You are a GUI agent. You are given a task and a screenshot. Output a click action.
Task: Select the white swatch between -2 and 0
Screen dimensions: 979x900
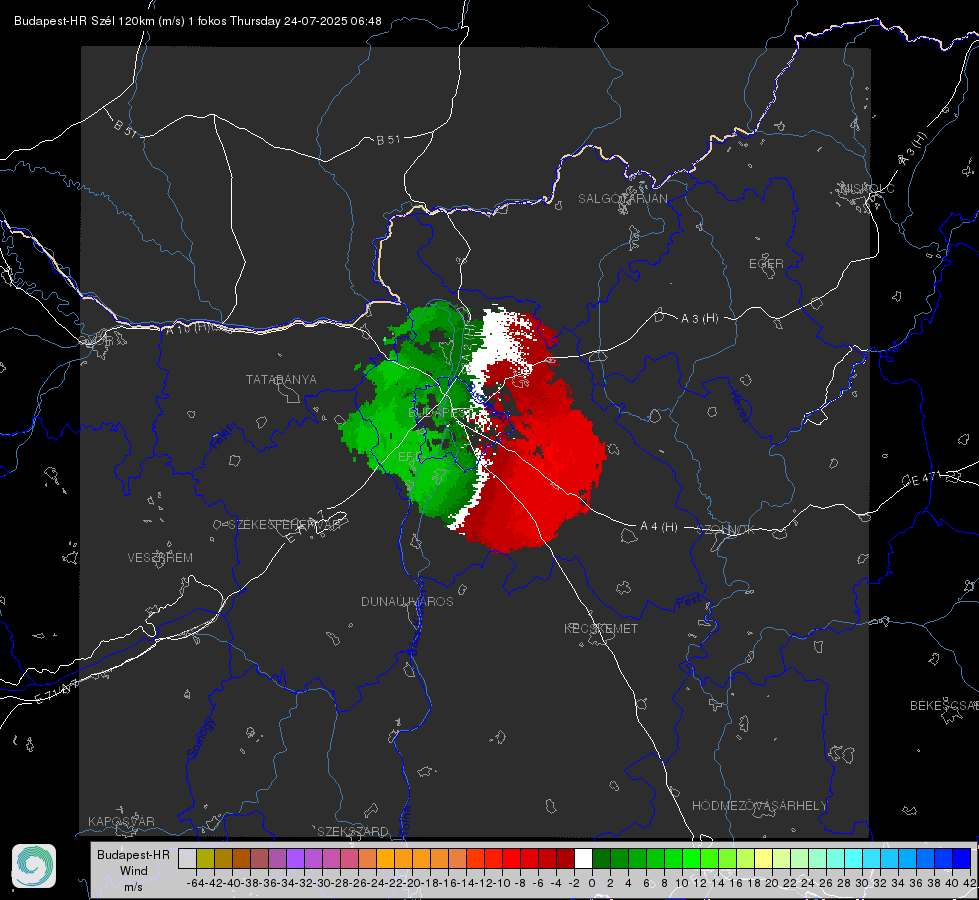583,858
